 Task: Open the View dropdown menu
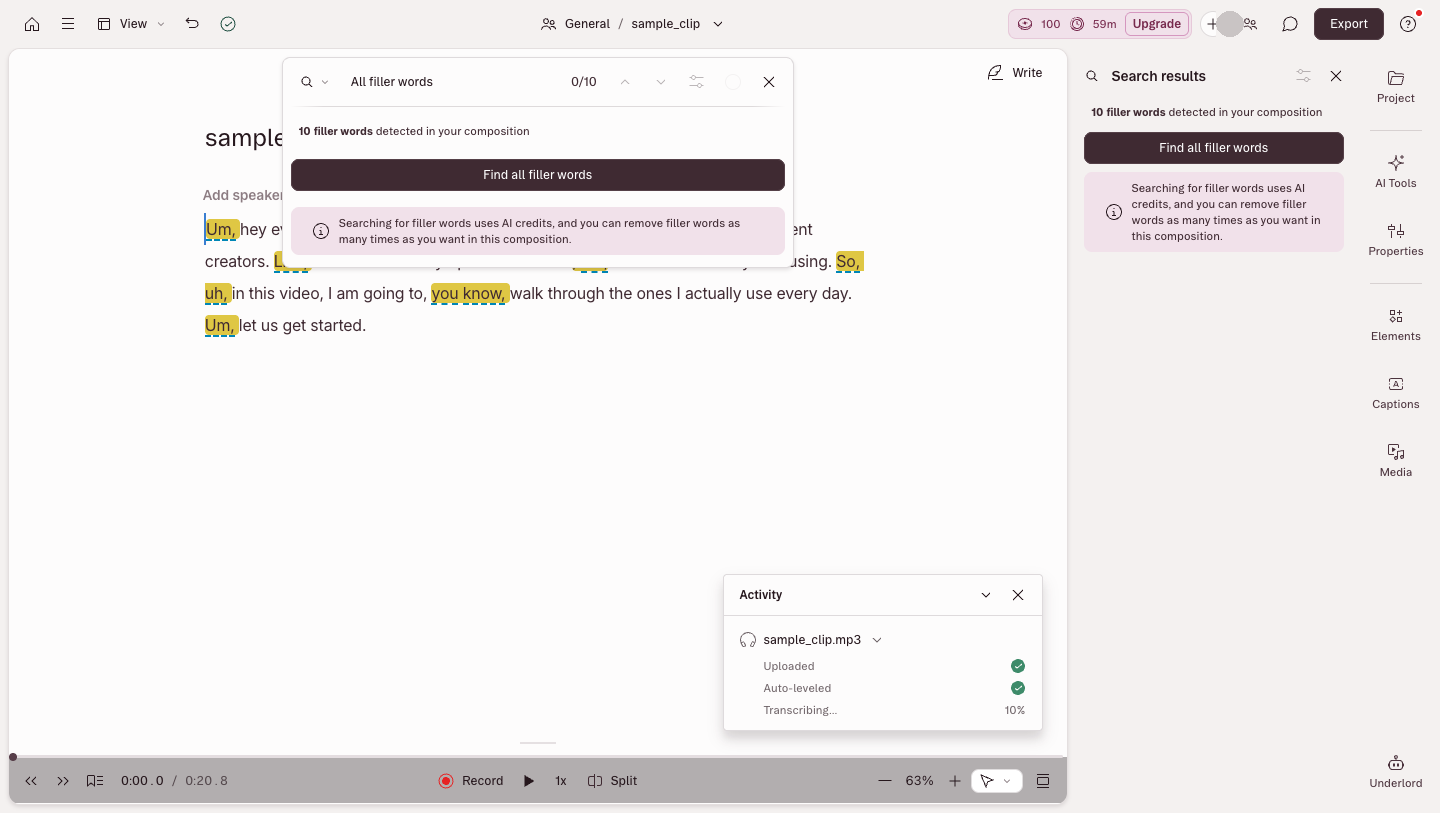click(131, 24)
